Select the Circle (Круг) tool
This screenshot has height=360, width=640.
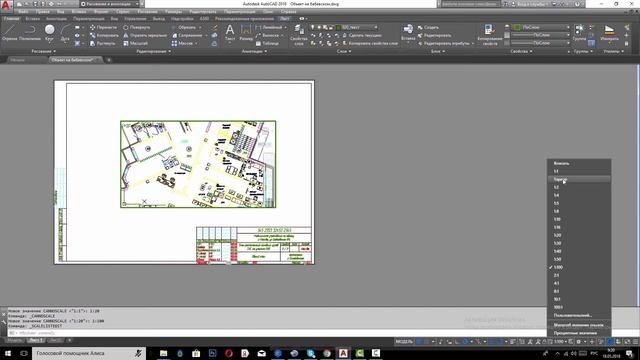[x=49, y=33]
